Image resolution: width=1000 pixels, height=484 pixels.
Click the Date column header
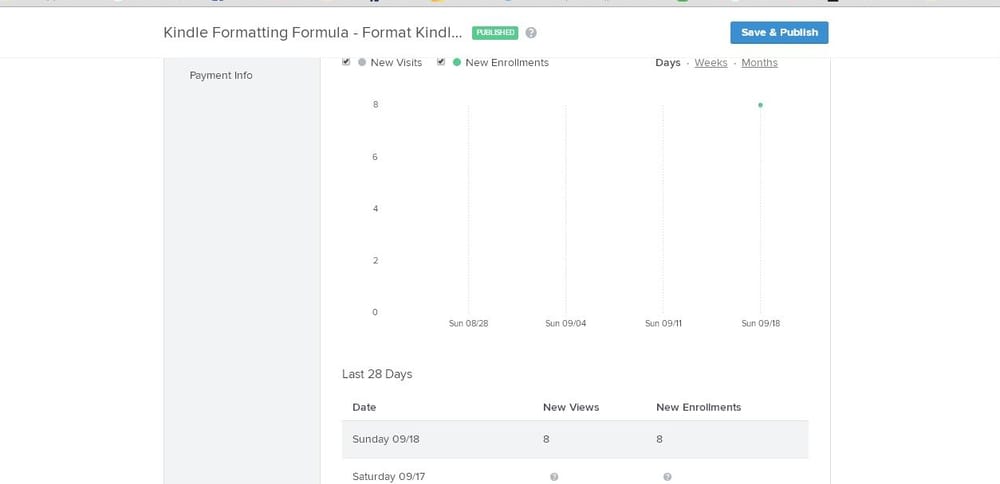tap(364, 407)
